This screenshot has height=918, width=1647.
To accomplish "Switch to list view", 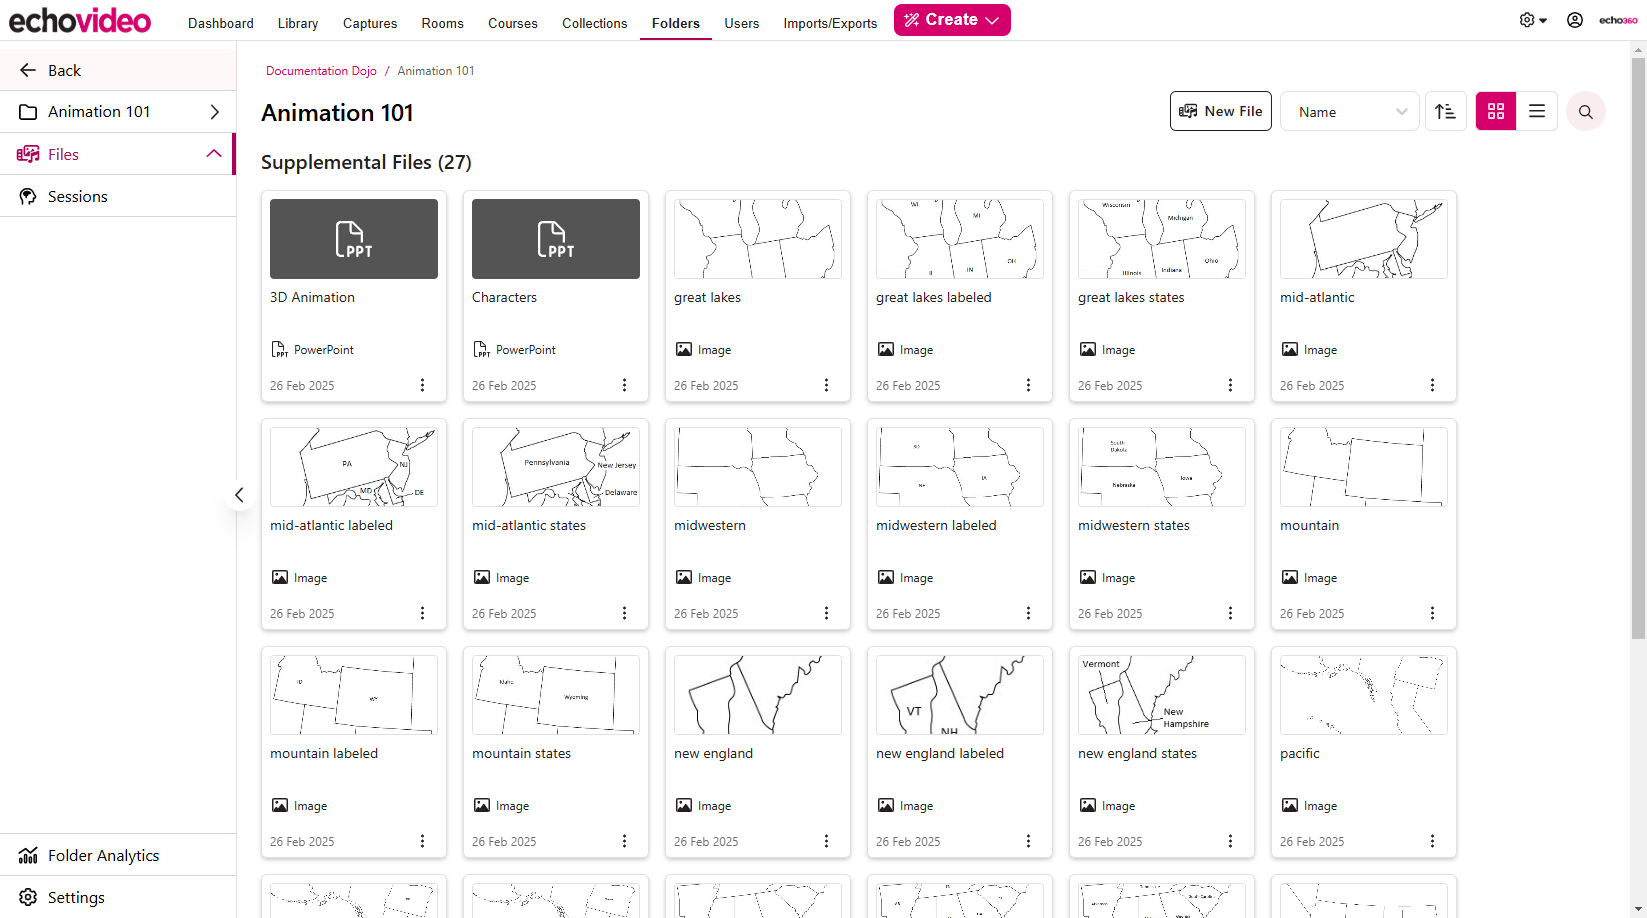I will pyautogui.click(x=1537, y=111).
